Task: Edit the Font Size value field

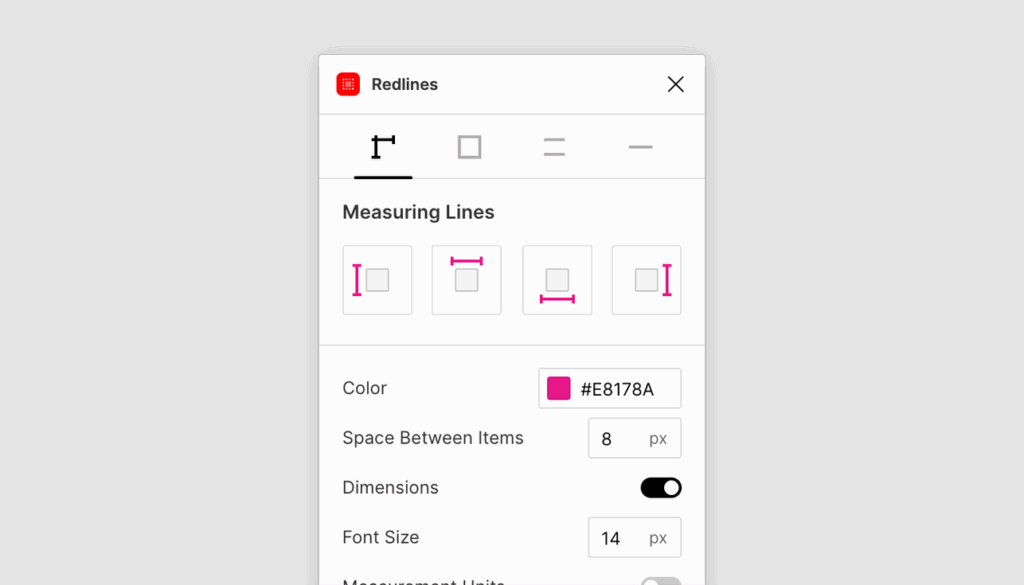Action: (635, 537)
